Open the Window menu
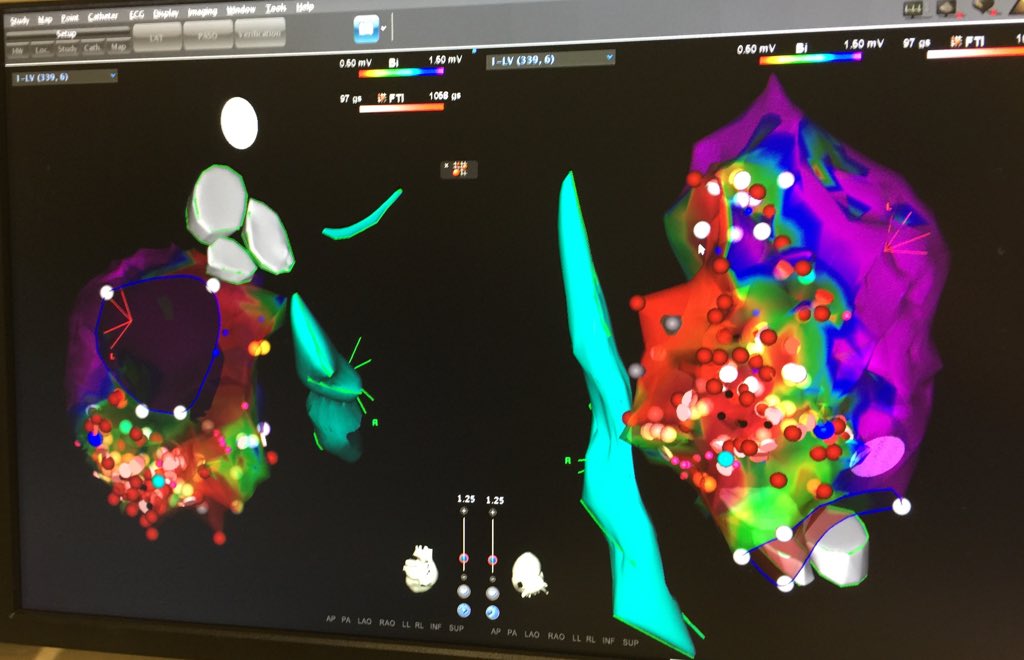Viewport: 1024px width, 660px height. coord(241,10)
